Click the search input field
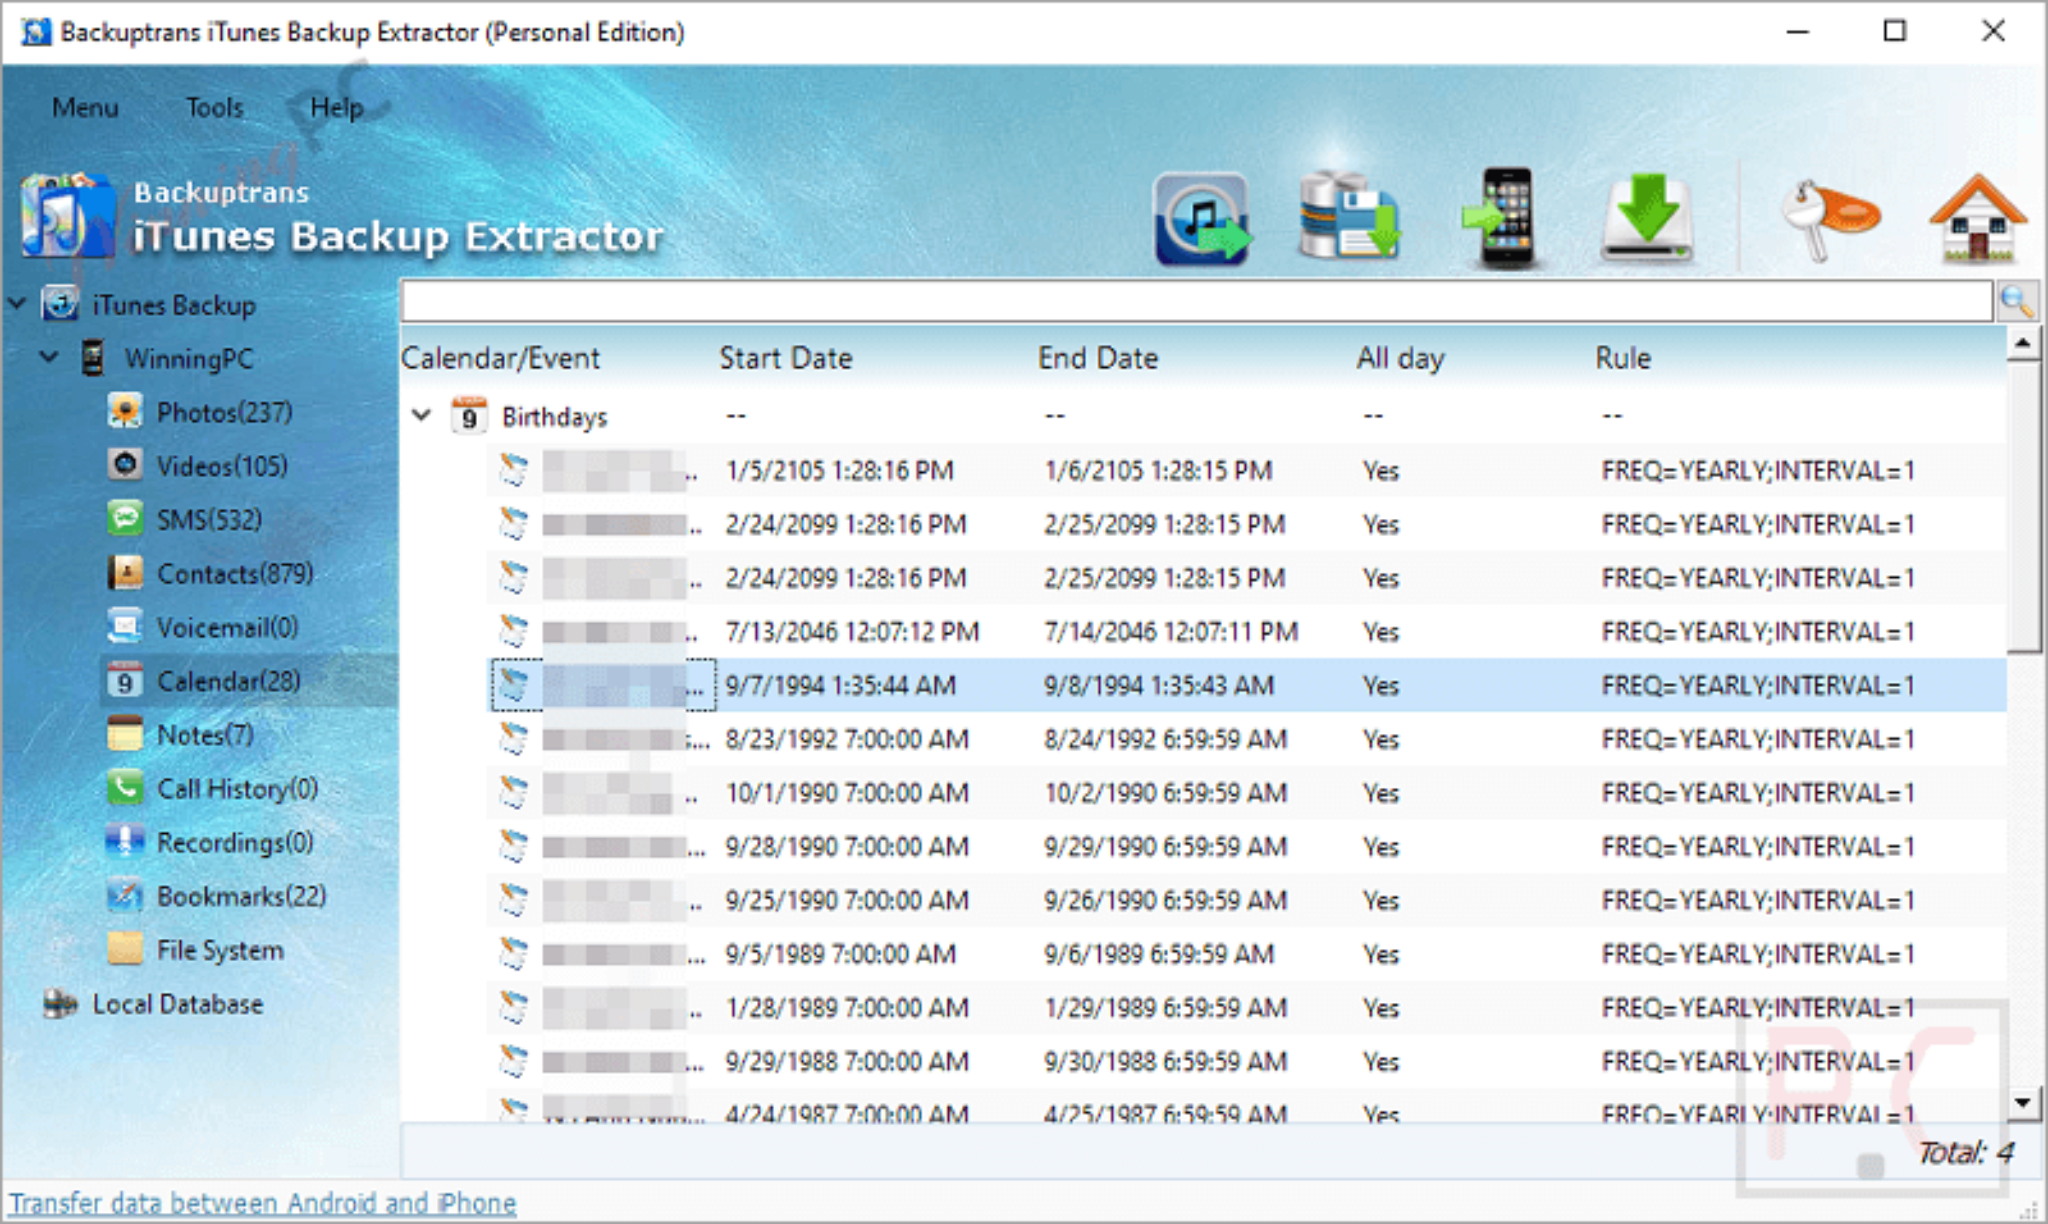This screenshot has height=1224, width=2048. pos(1197,301)
